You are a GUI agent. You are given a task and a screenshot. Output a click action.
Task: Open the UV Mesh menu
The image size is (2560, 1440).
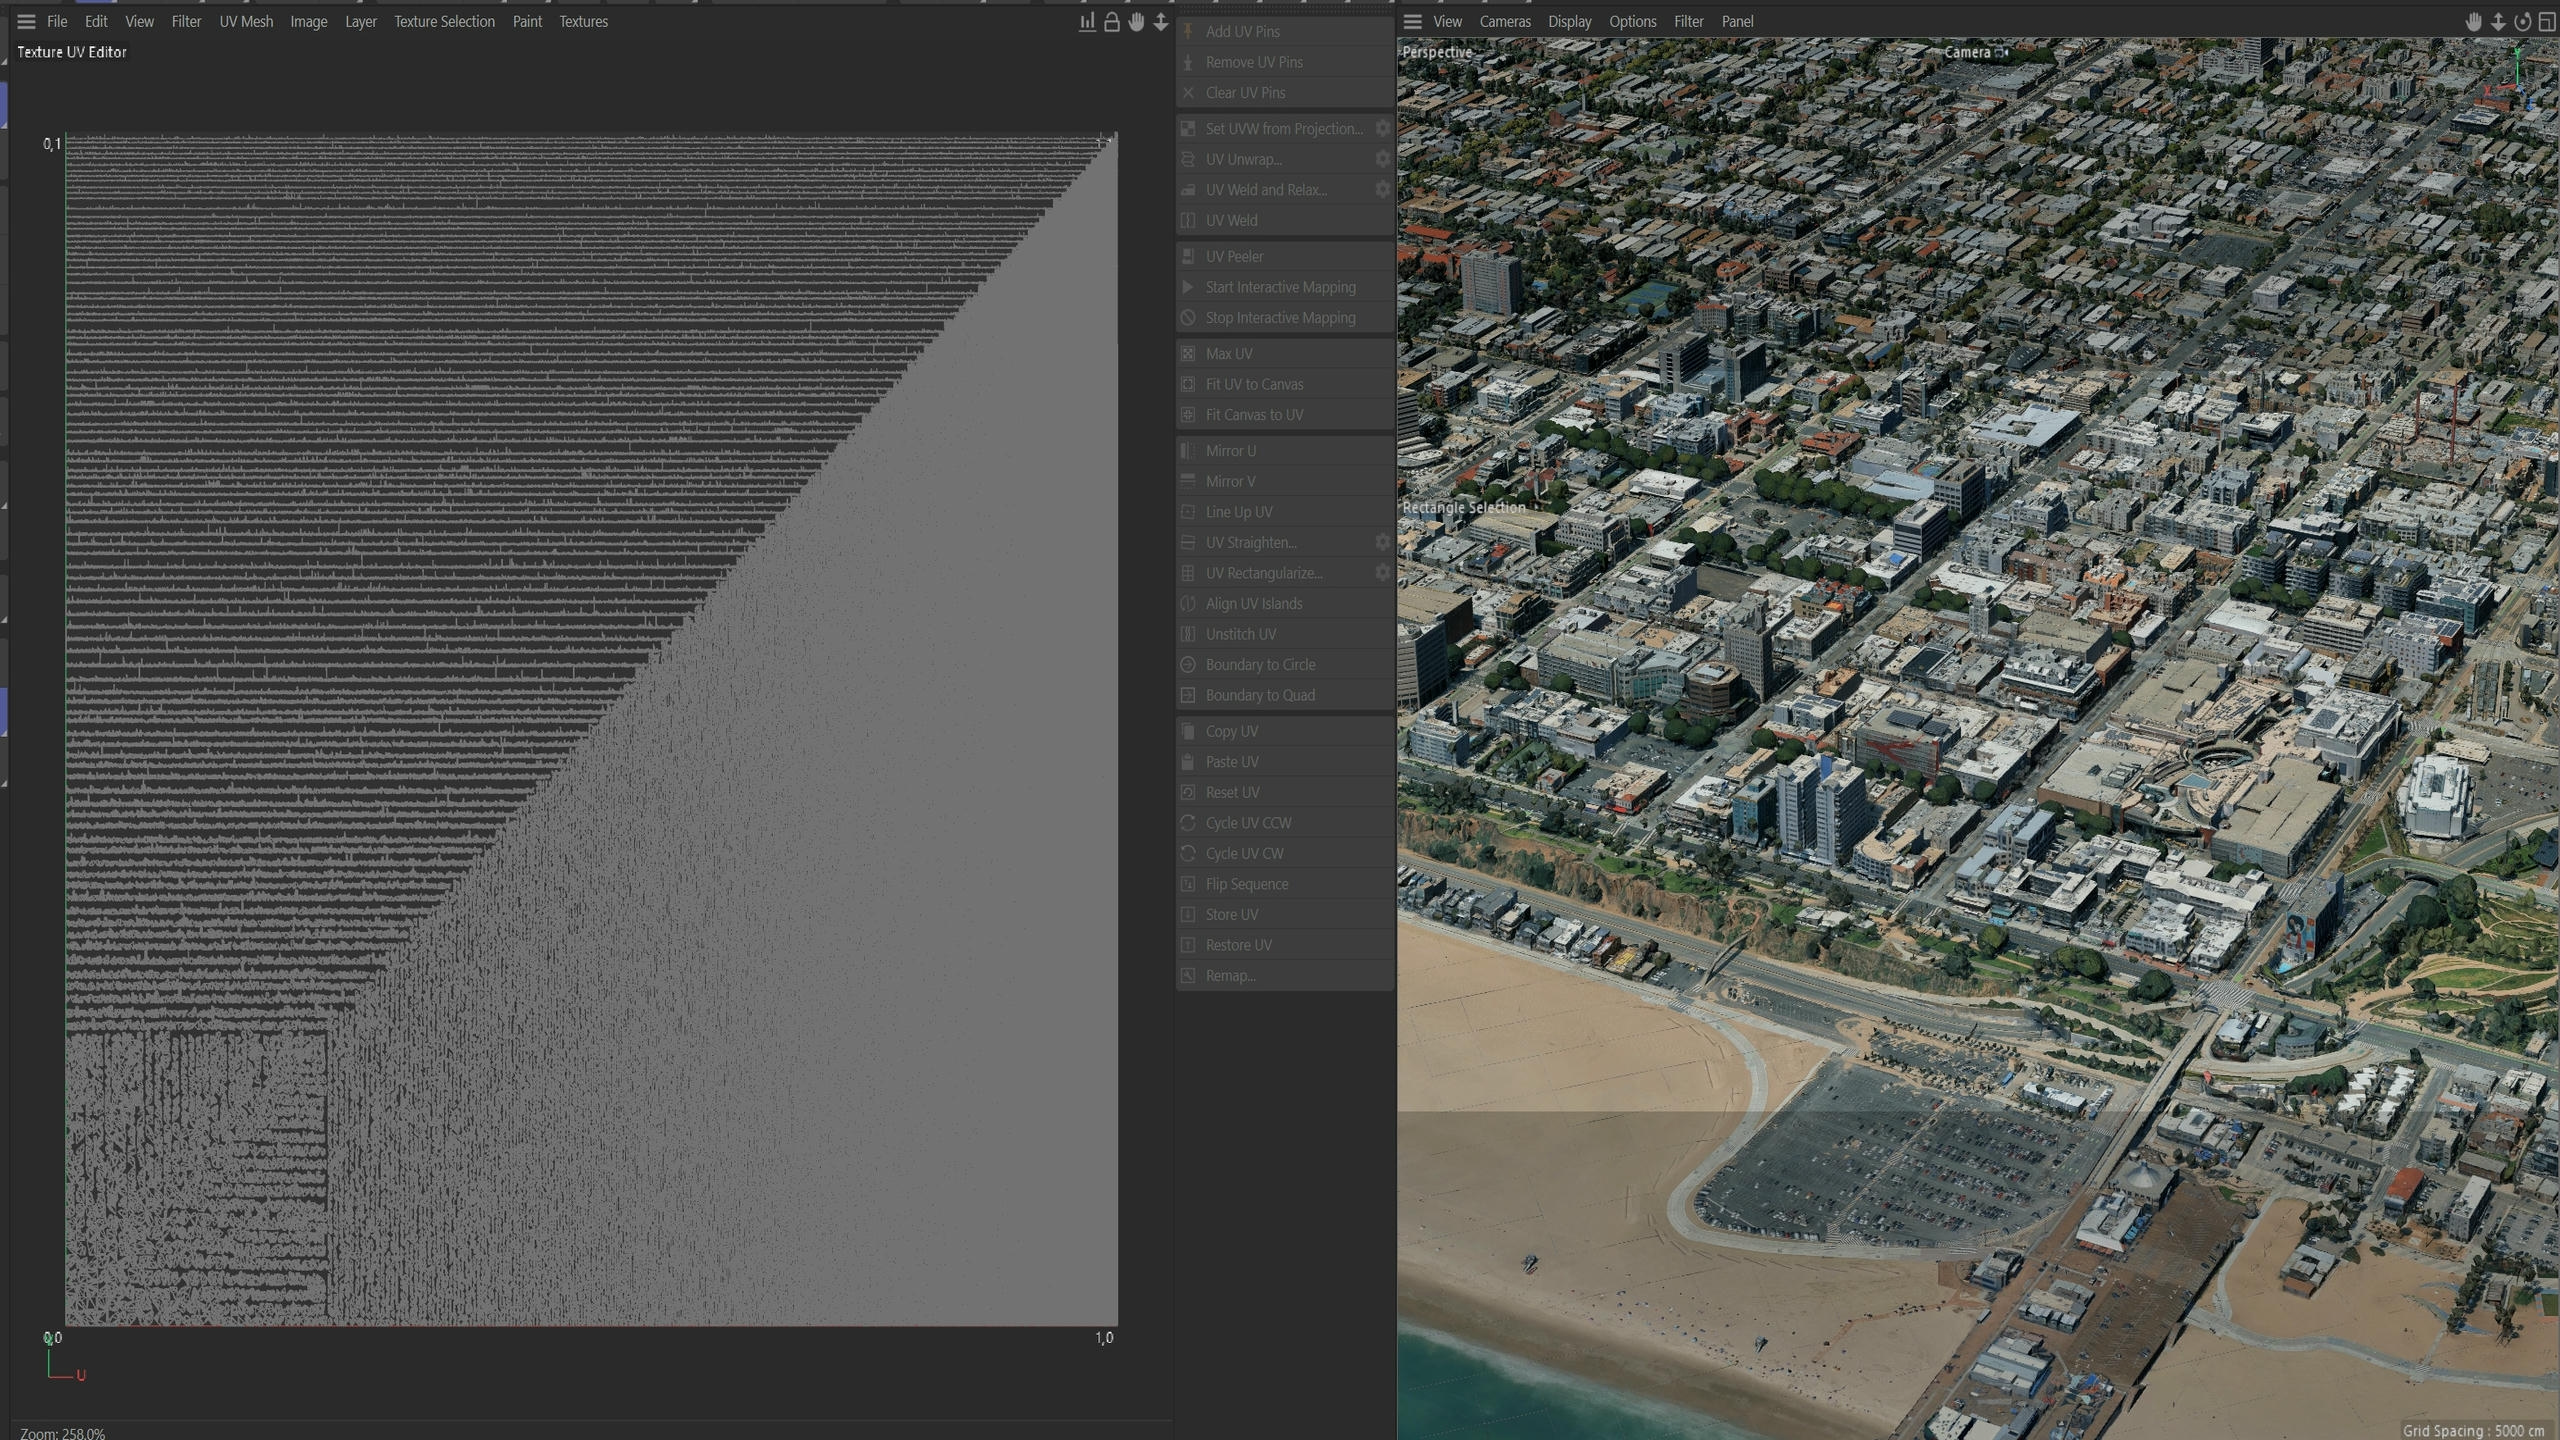pos(246,21)
